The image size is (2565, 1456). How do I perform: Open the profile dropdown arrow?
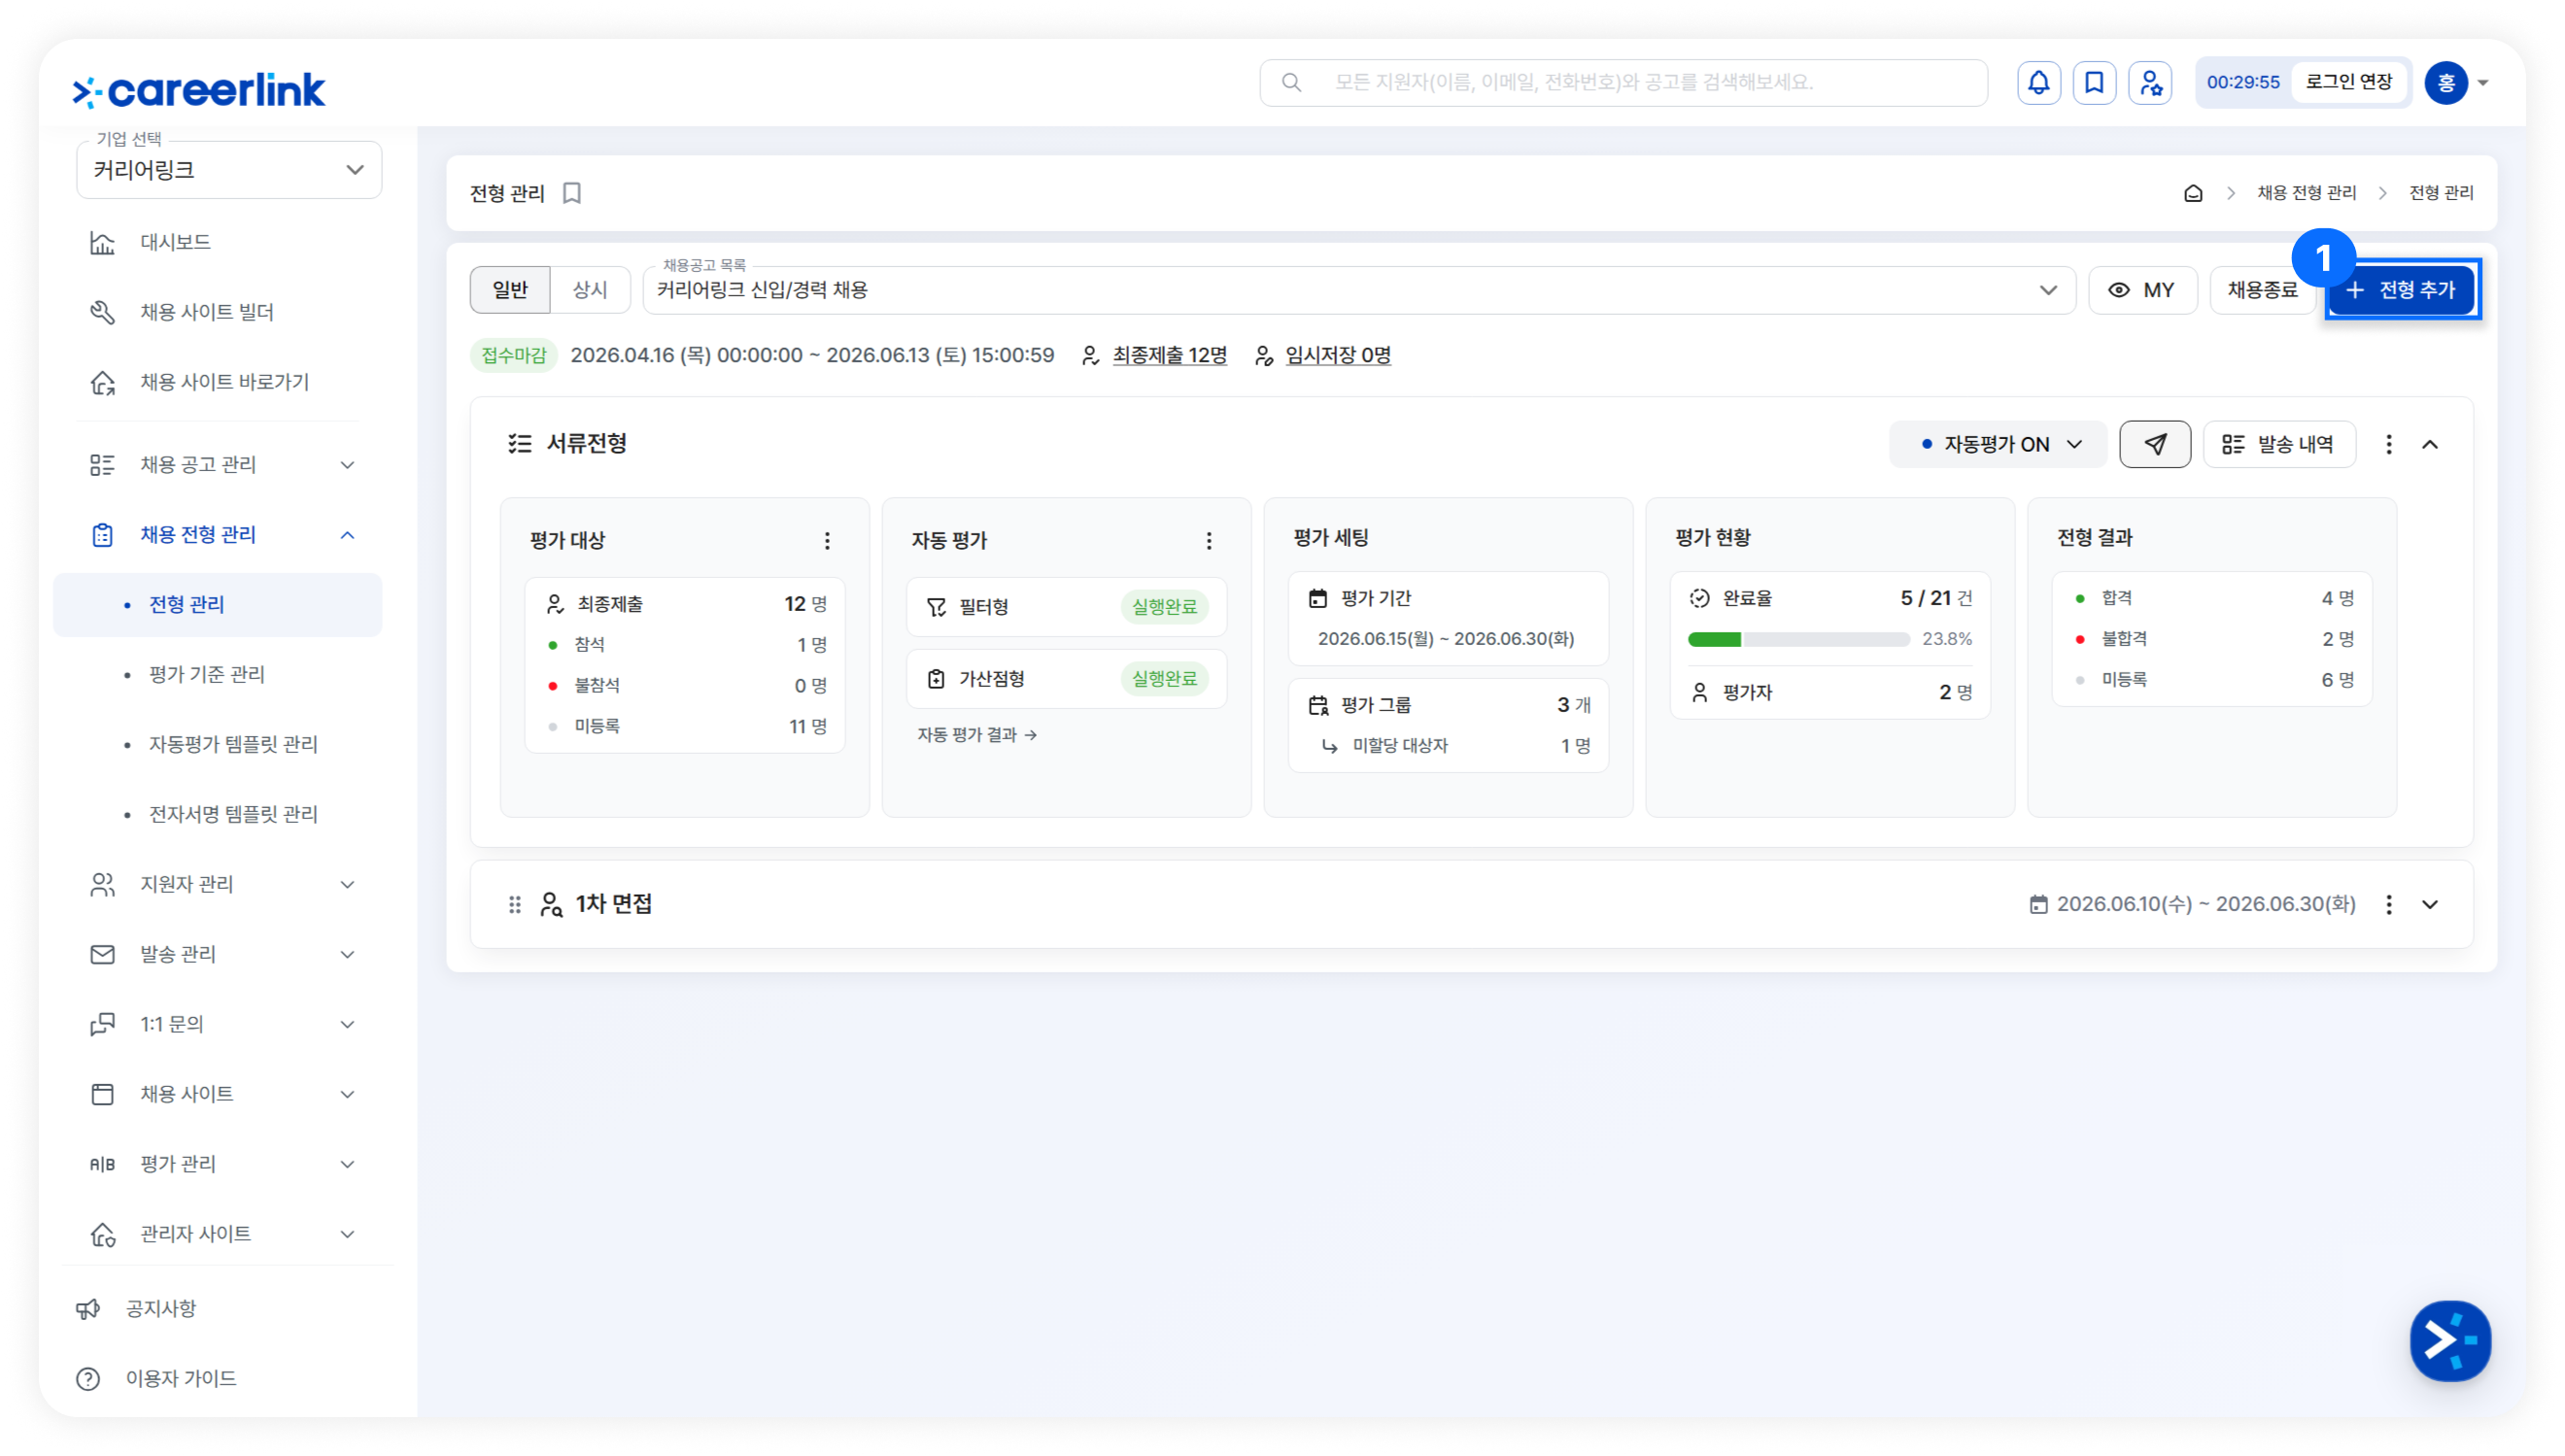pyautogui.click(x=2483, y=83)
